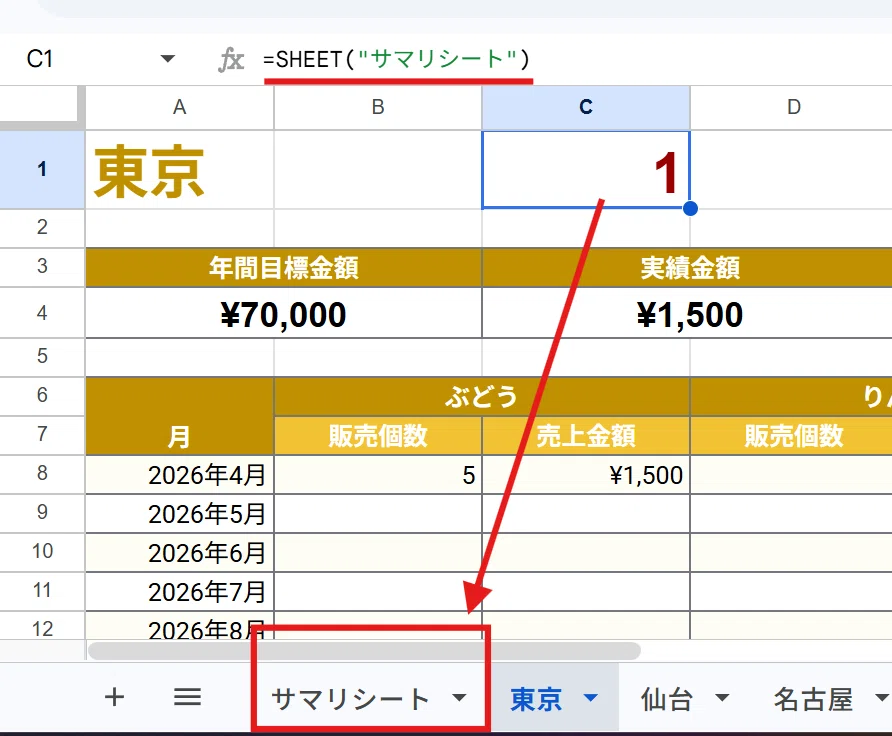Click the 実績金額 header cell
Image resolution: width=892 pixels, height=736 pixels.
click(x=689, y=267)
